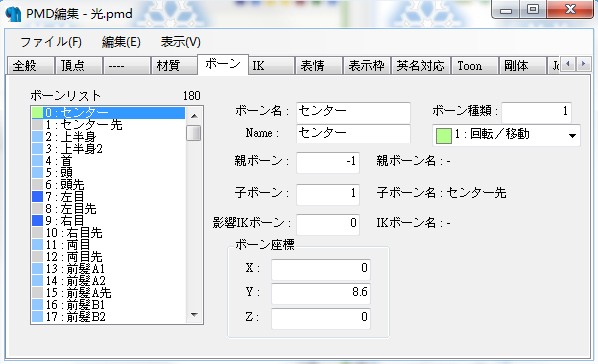Select bone 16 : 前髪B1 in list
The height and width of the screenshot is (364, 598).
pos(108,305)
